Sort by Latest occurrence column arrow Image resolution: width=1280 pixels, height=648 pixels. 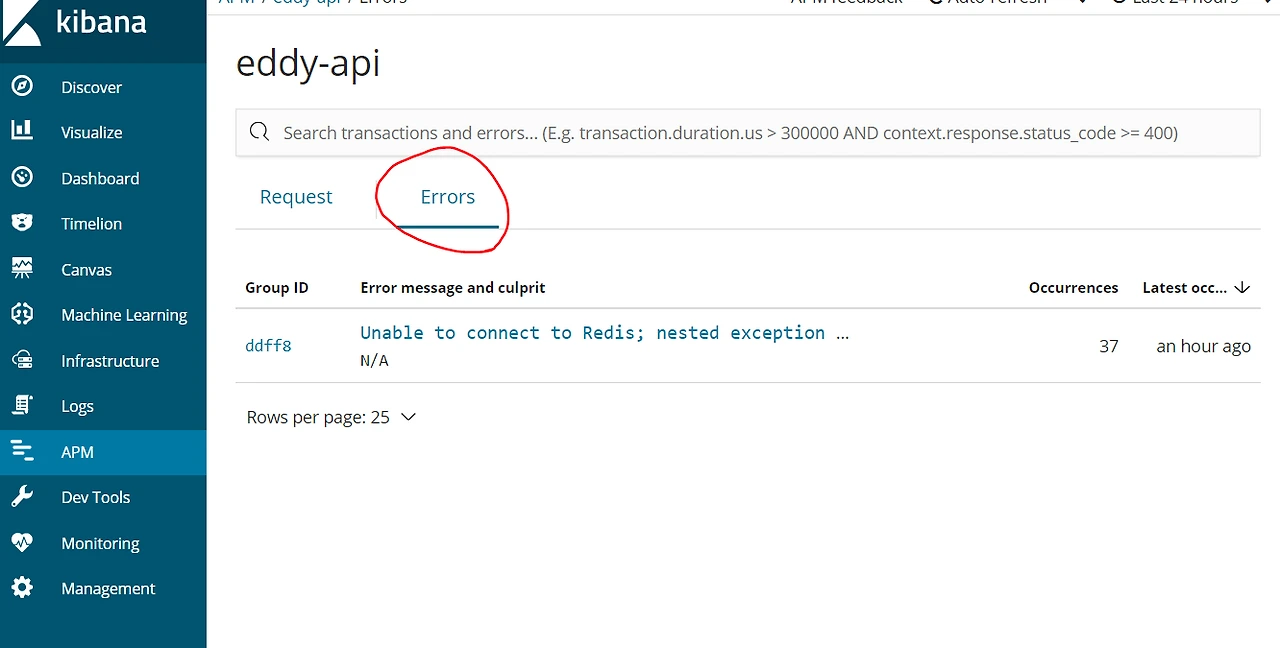click(x=1242, y=287)
